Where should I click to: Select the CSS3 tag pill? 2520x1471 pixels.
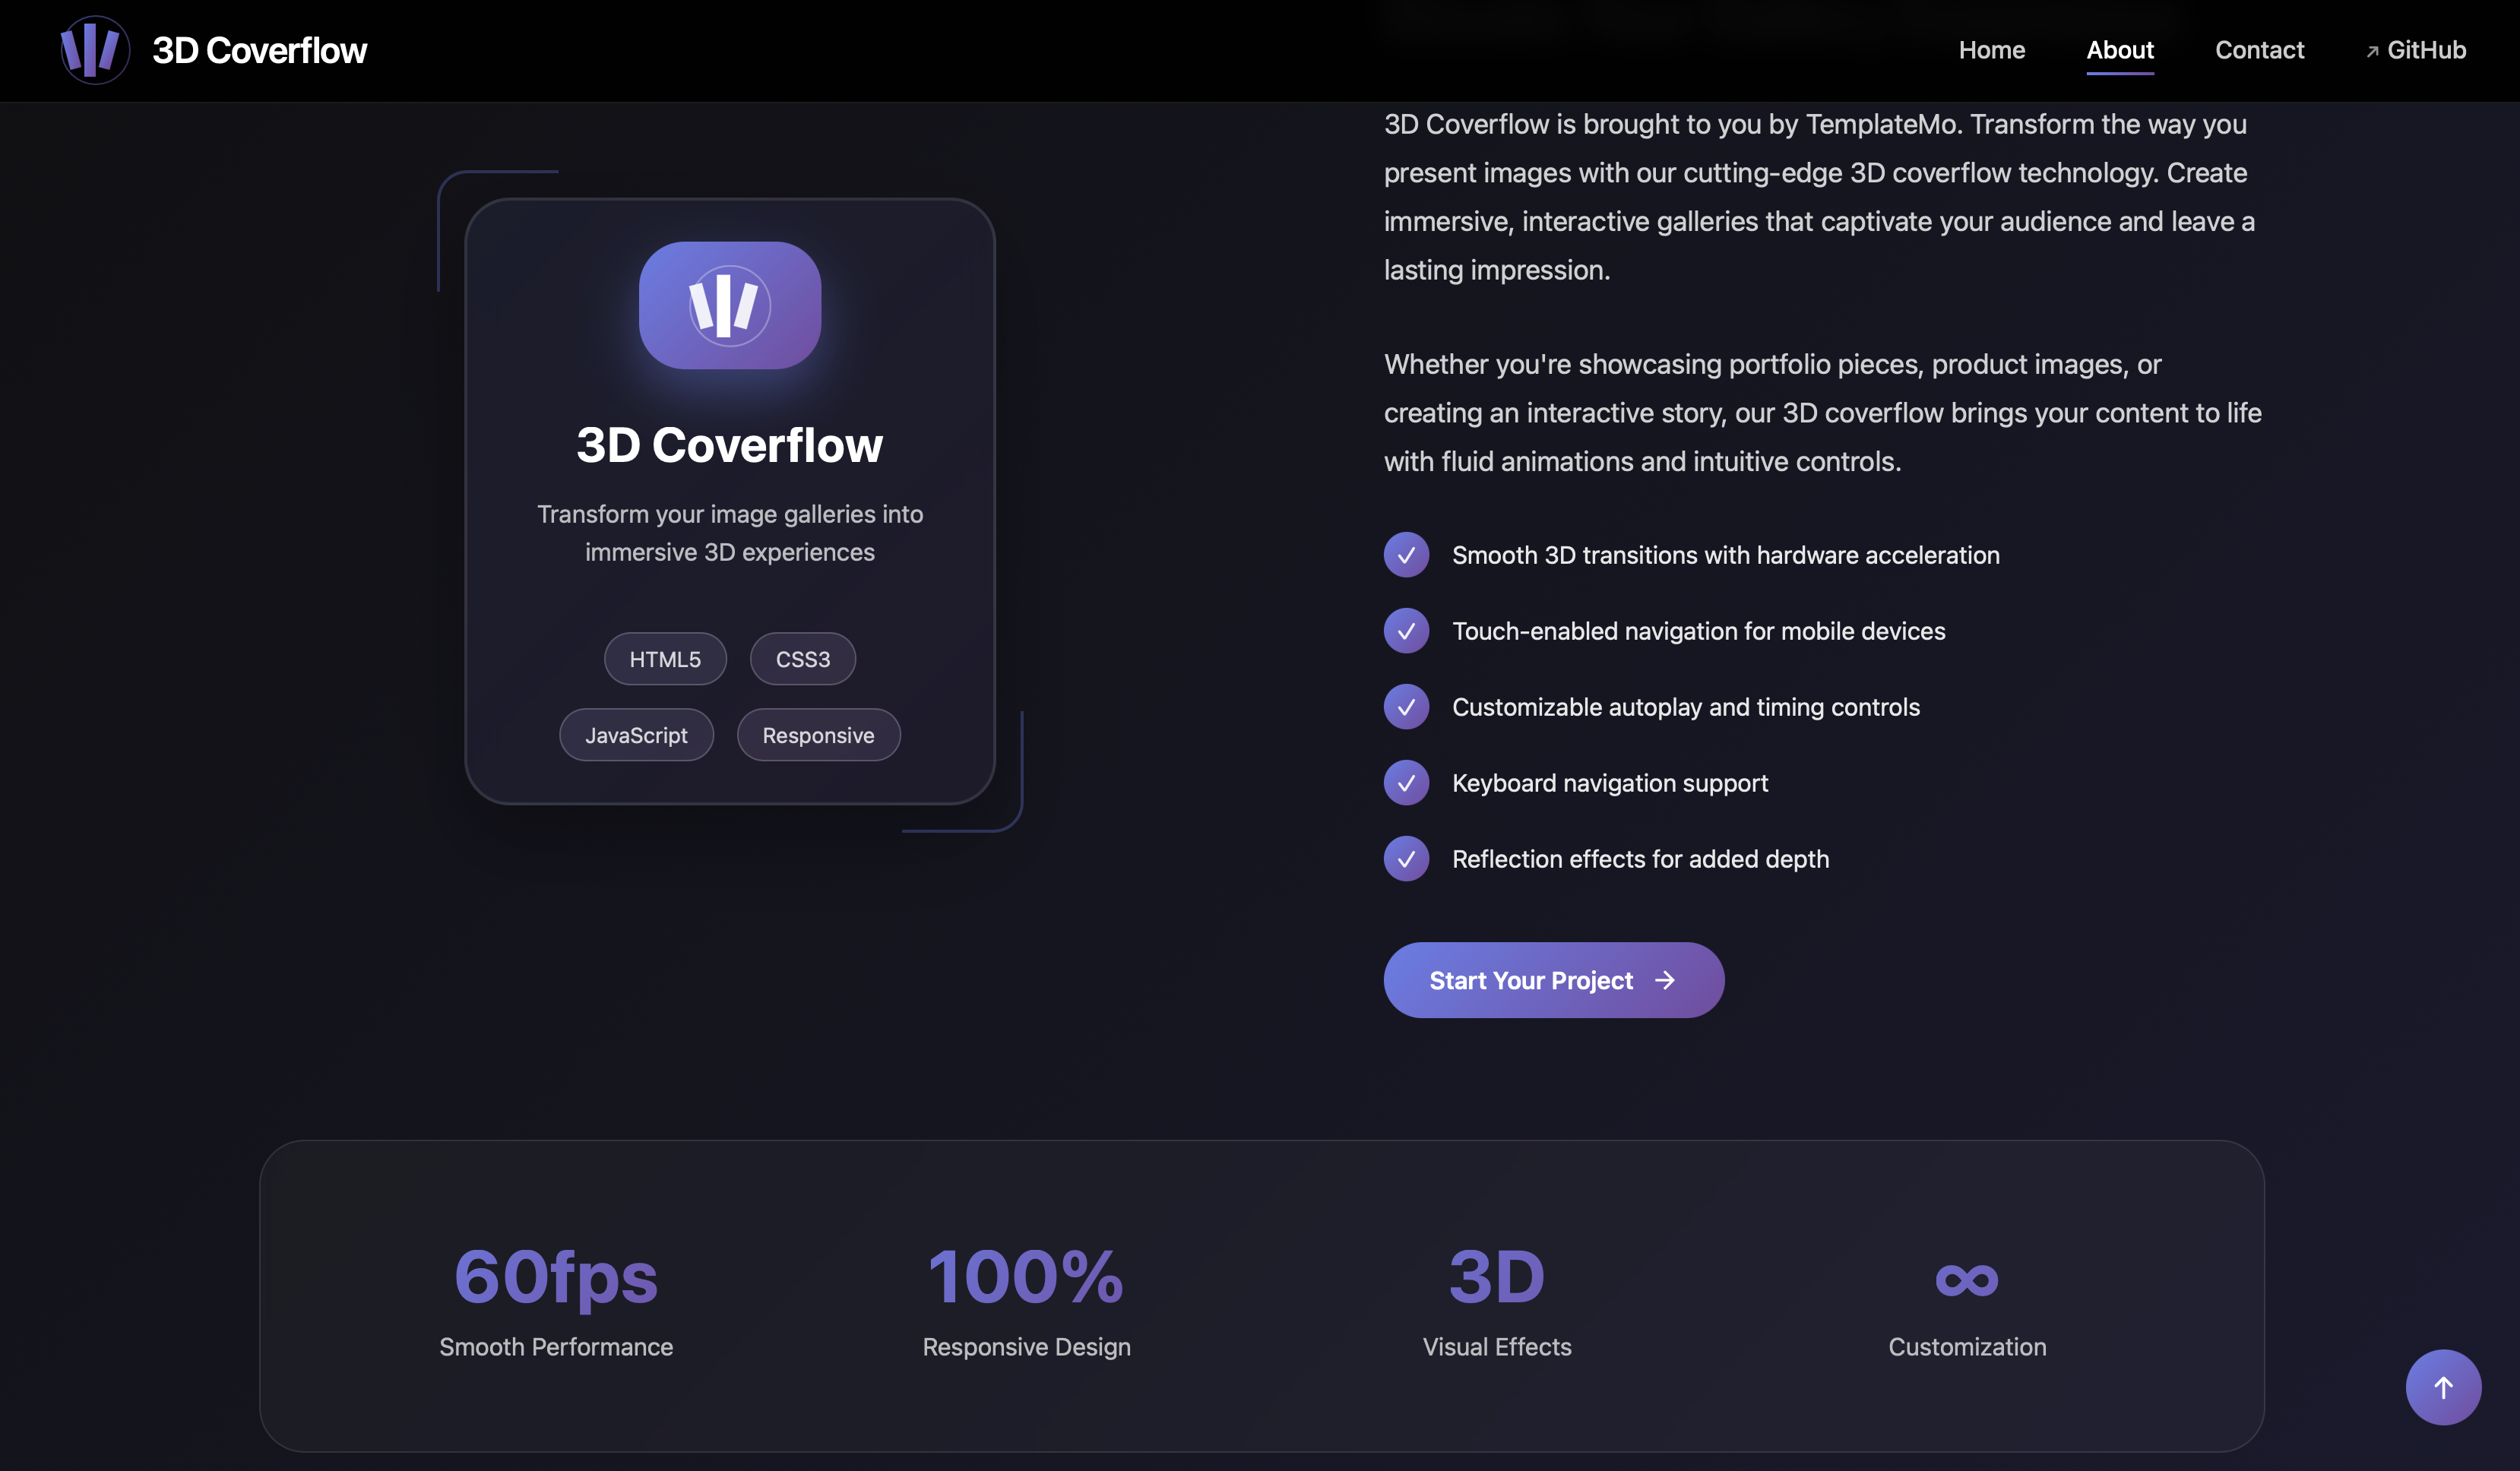[803, 659]
